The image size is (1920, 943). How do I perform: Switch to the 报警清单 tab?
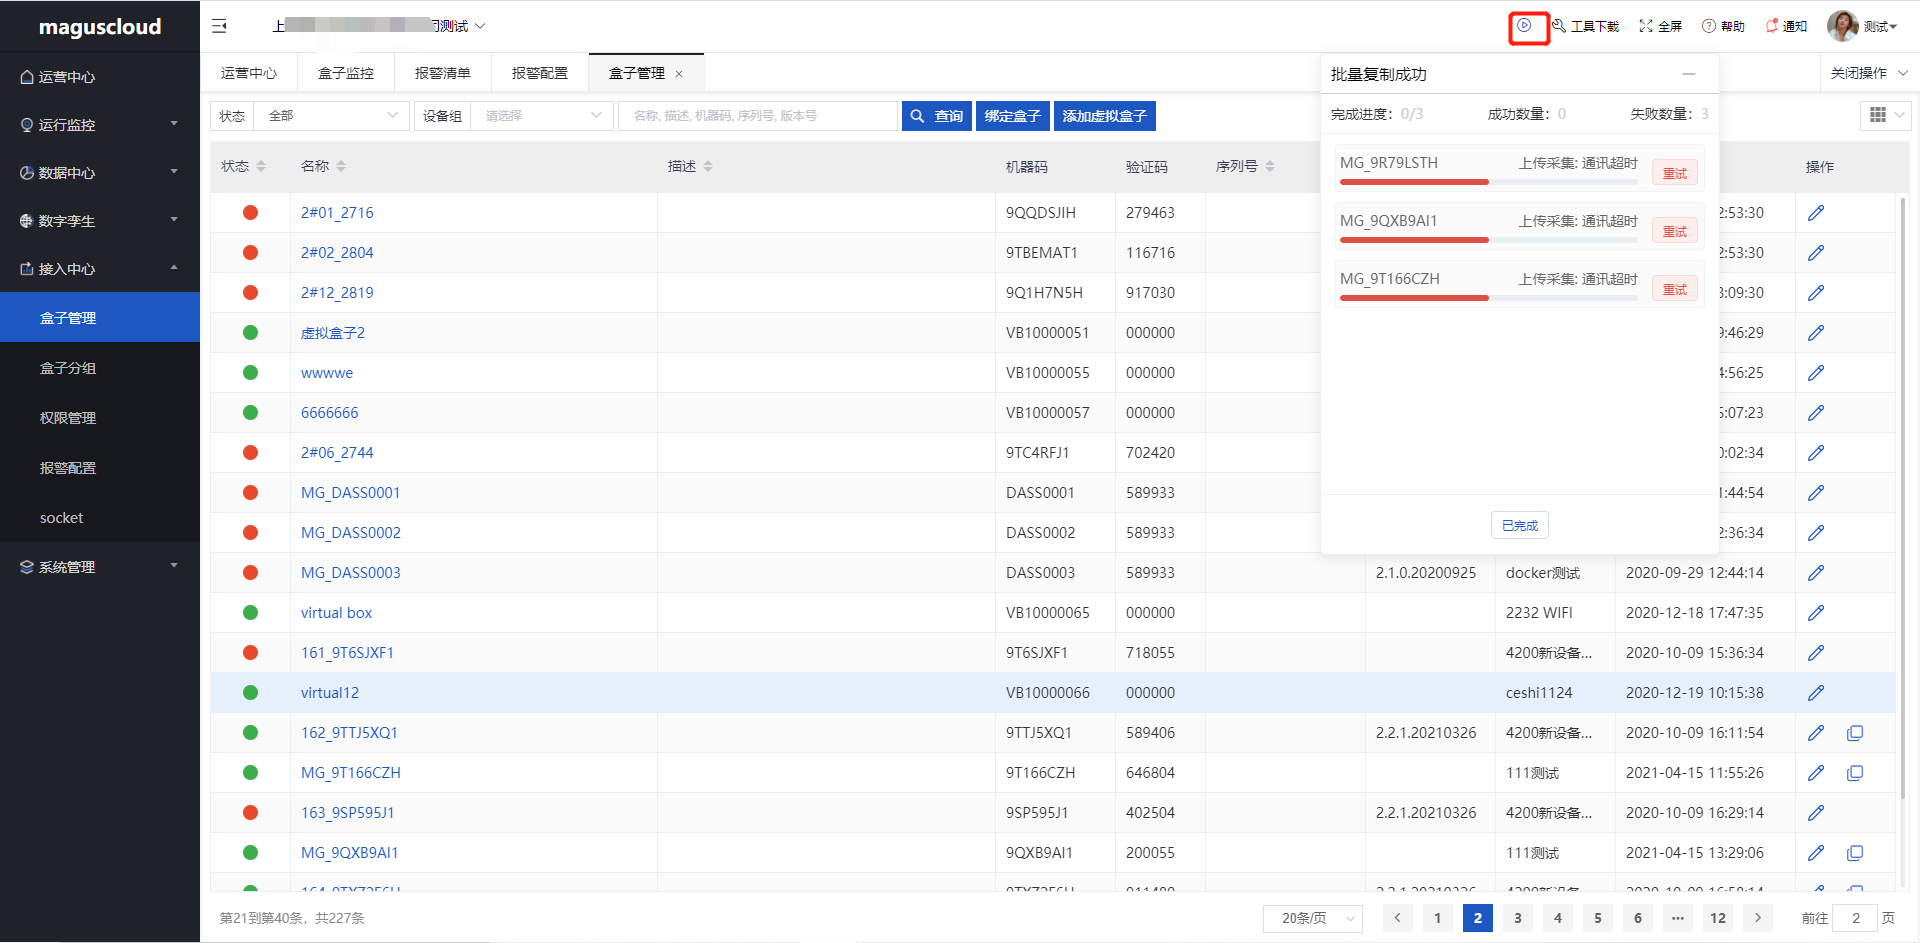click(443, 73)
